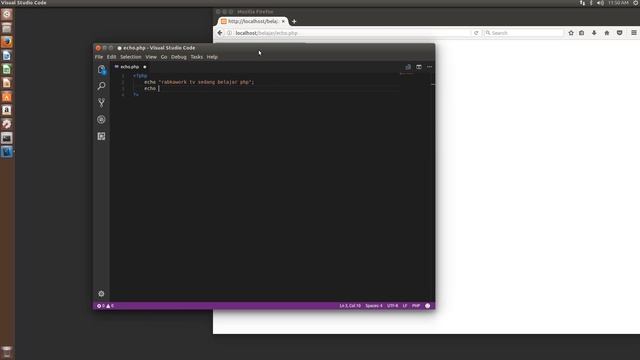
Task: Open Ubuntu Software from the launcher
Action: pyautogui.click(x=7, y=97)
